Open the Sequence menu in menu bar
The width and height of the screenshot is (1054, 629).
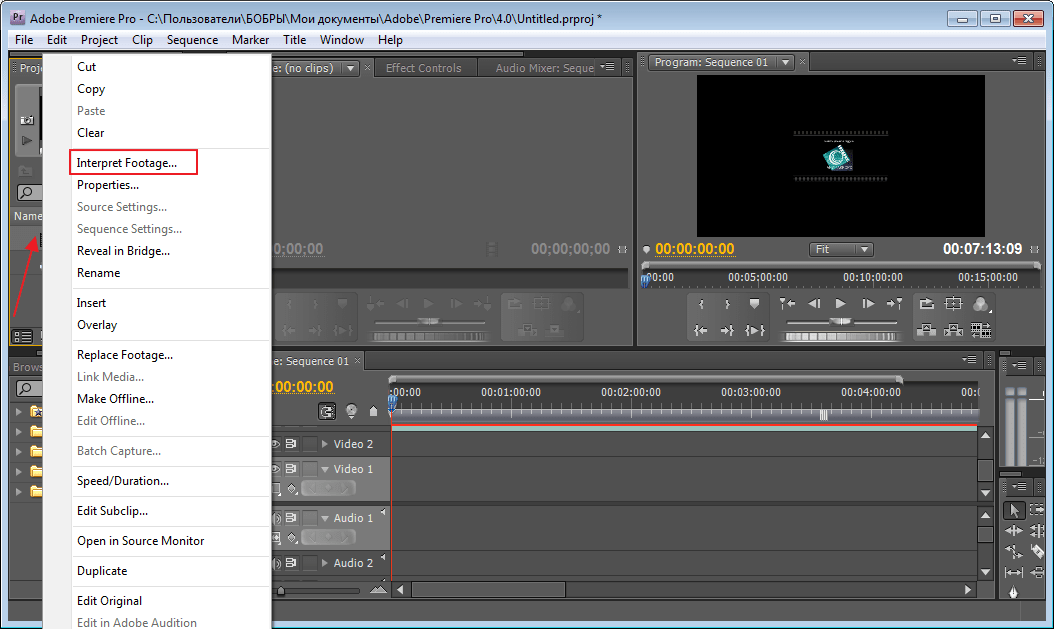click(192, 40)
